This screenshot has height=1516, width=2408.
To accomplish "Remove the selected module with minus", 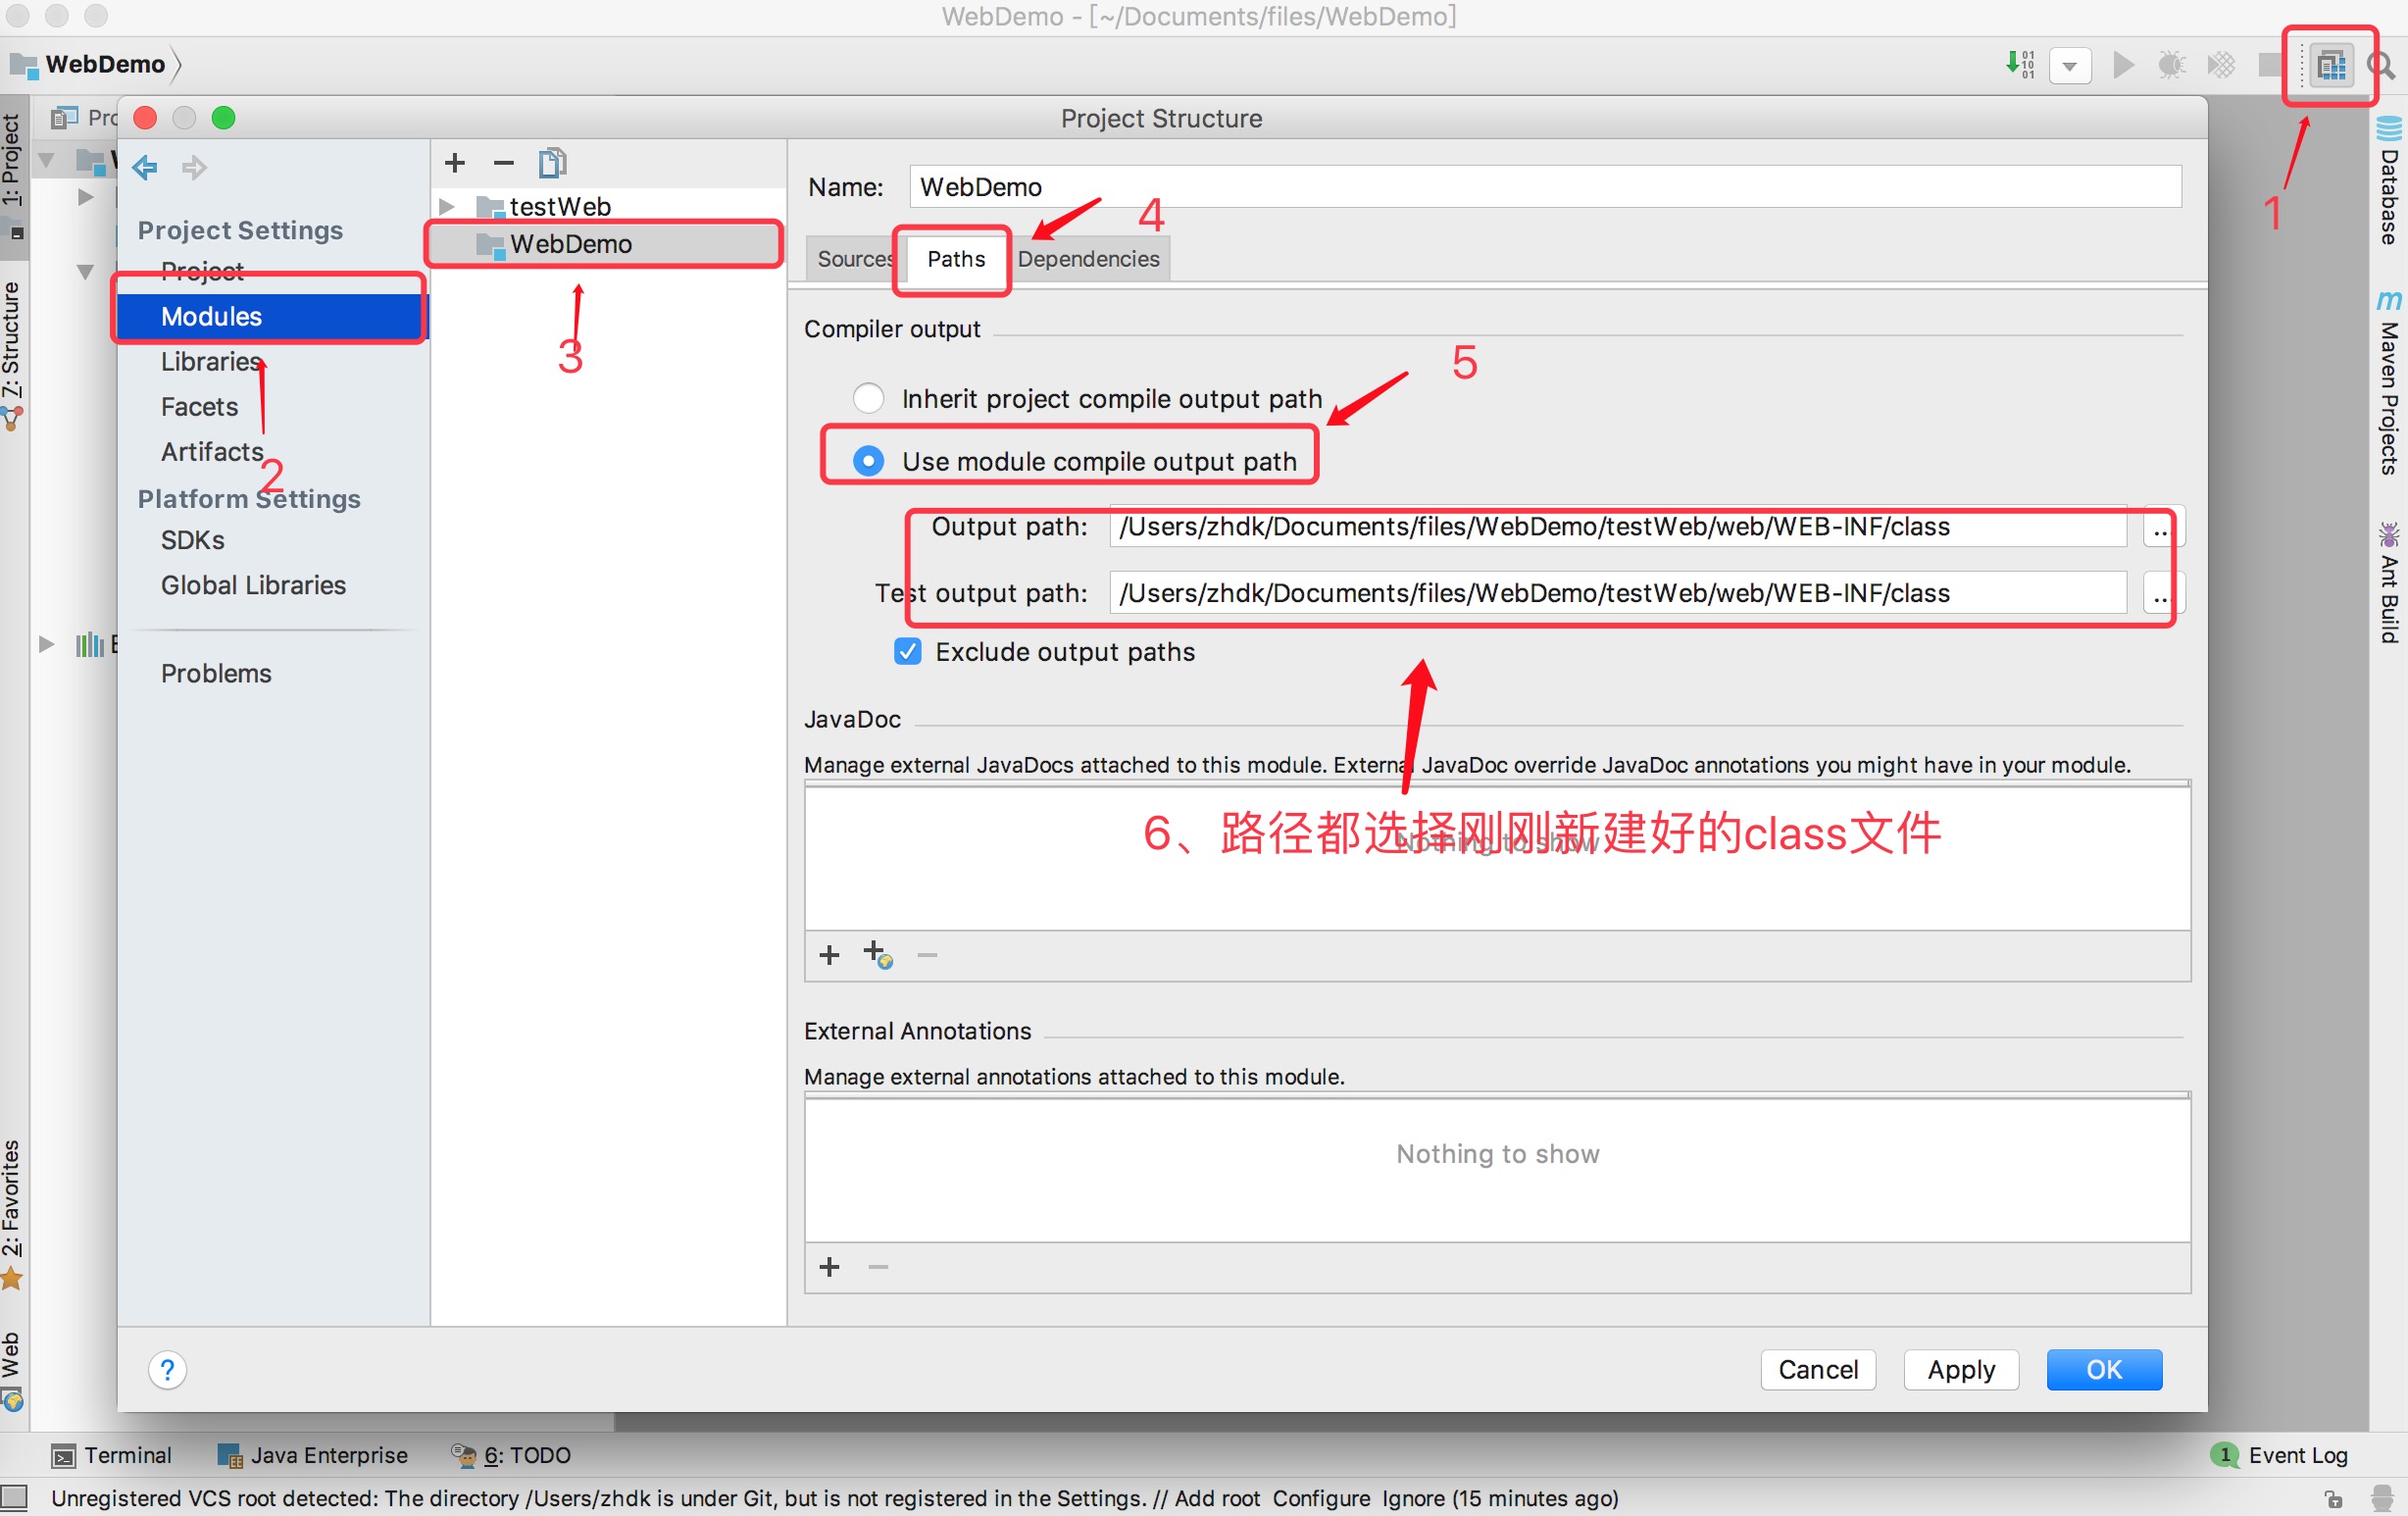I will coord(503,162).
